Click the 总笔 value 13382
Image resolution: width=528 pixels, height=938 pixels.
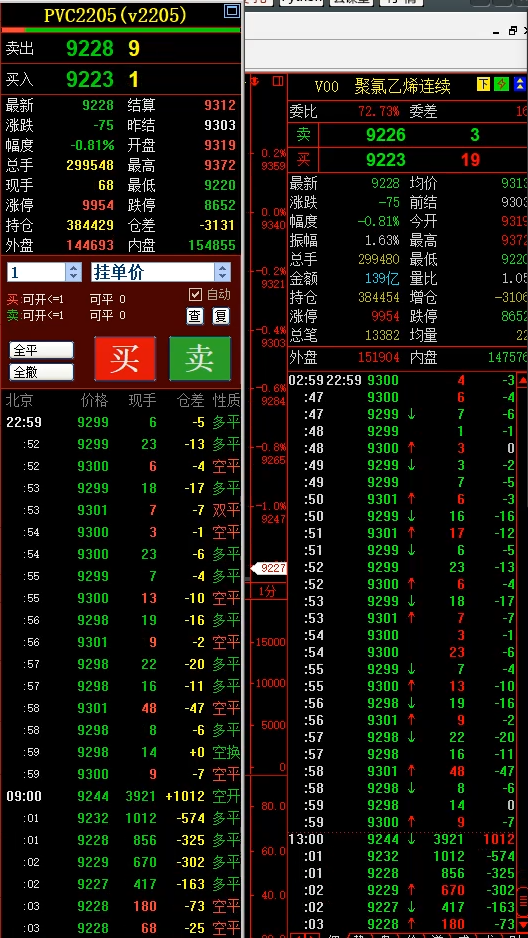pos(383,334)
